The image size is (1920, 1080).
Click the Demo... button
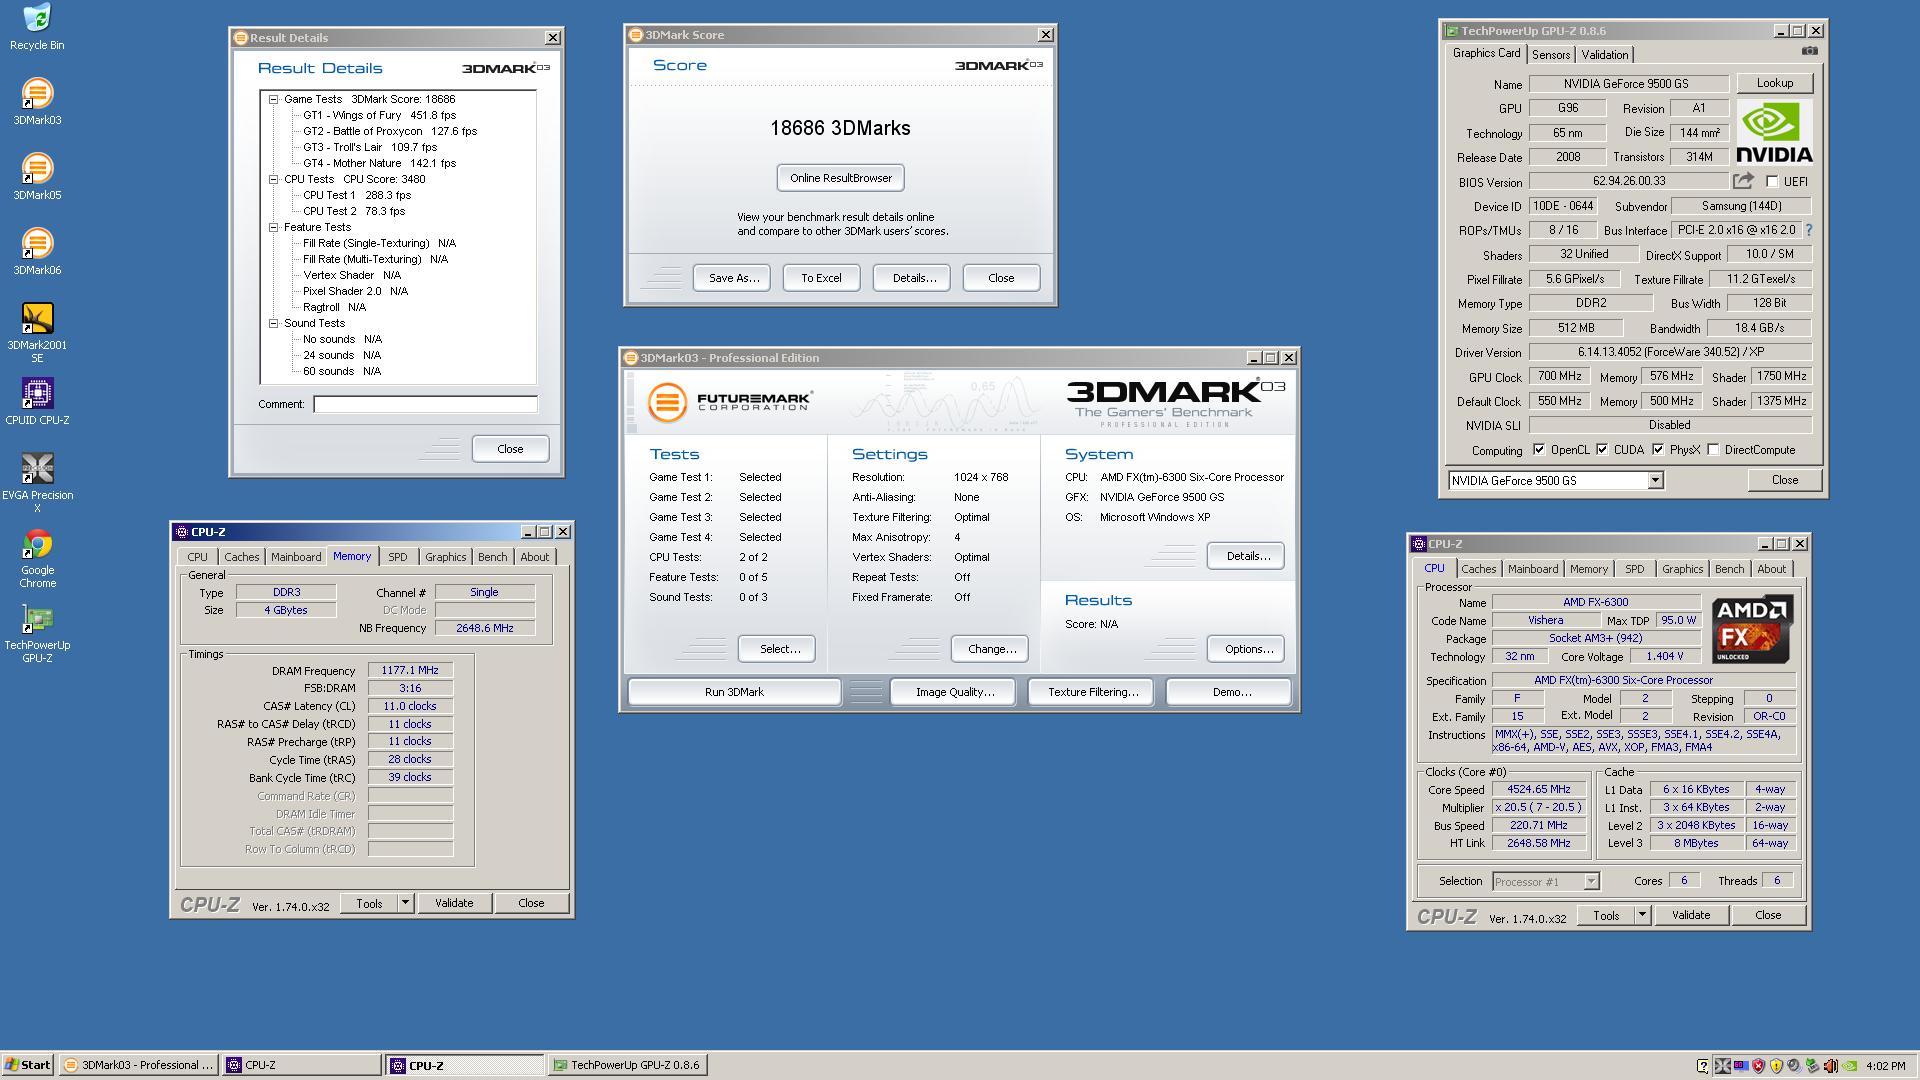pos(1231,692)
